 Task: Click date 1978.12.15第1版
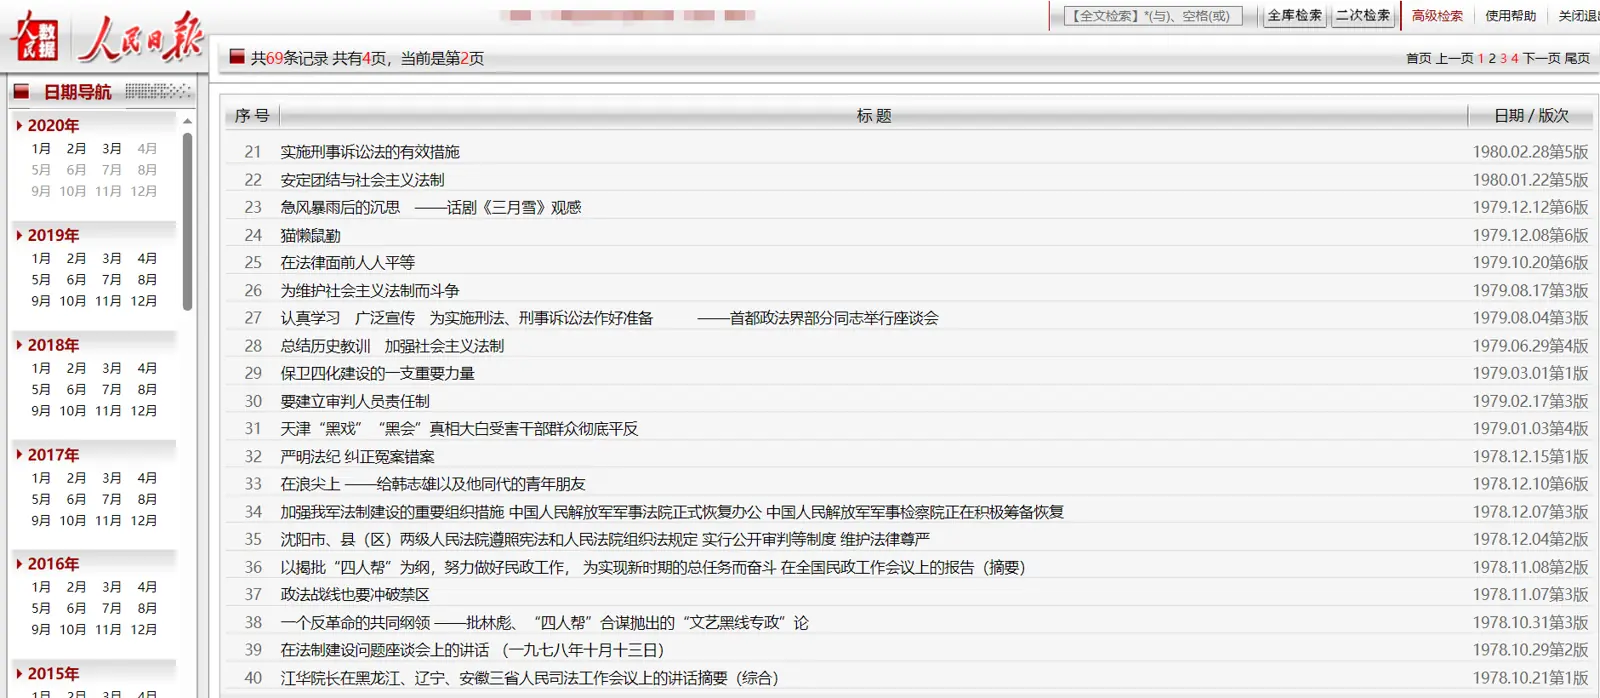point(1530,457)
